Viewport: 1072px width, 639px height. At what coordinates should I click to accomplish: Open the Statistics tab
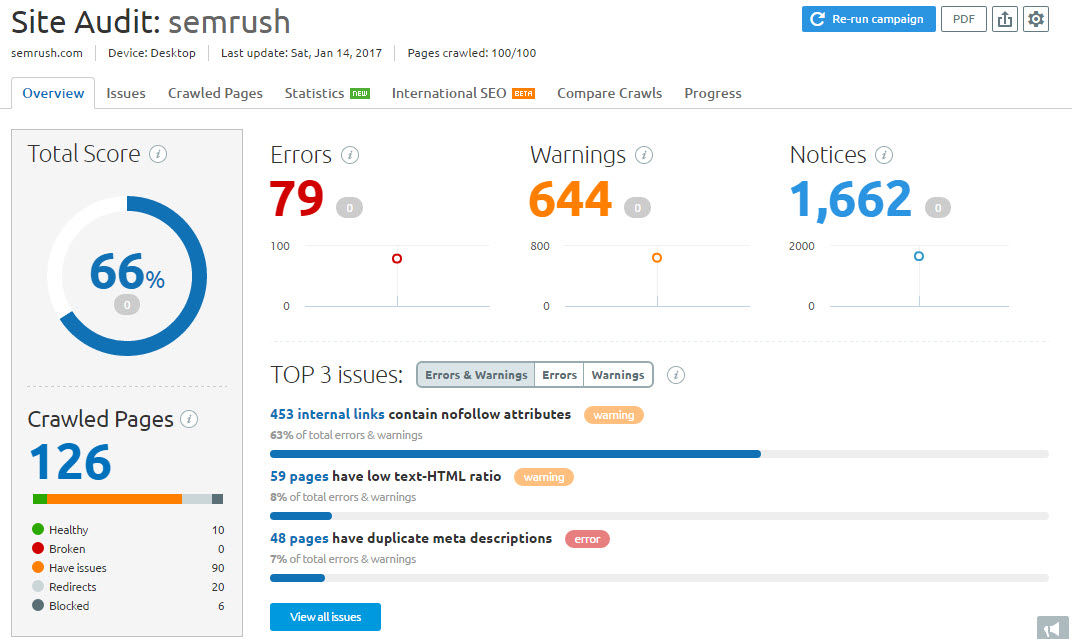pos(327,93)
